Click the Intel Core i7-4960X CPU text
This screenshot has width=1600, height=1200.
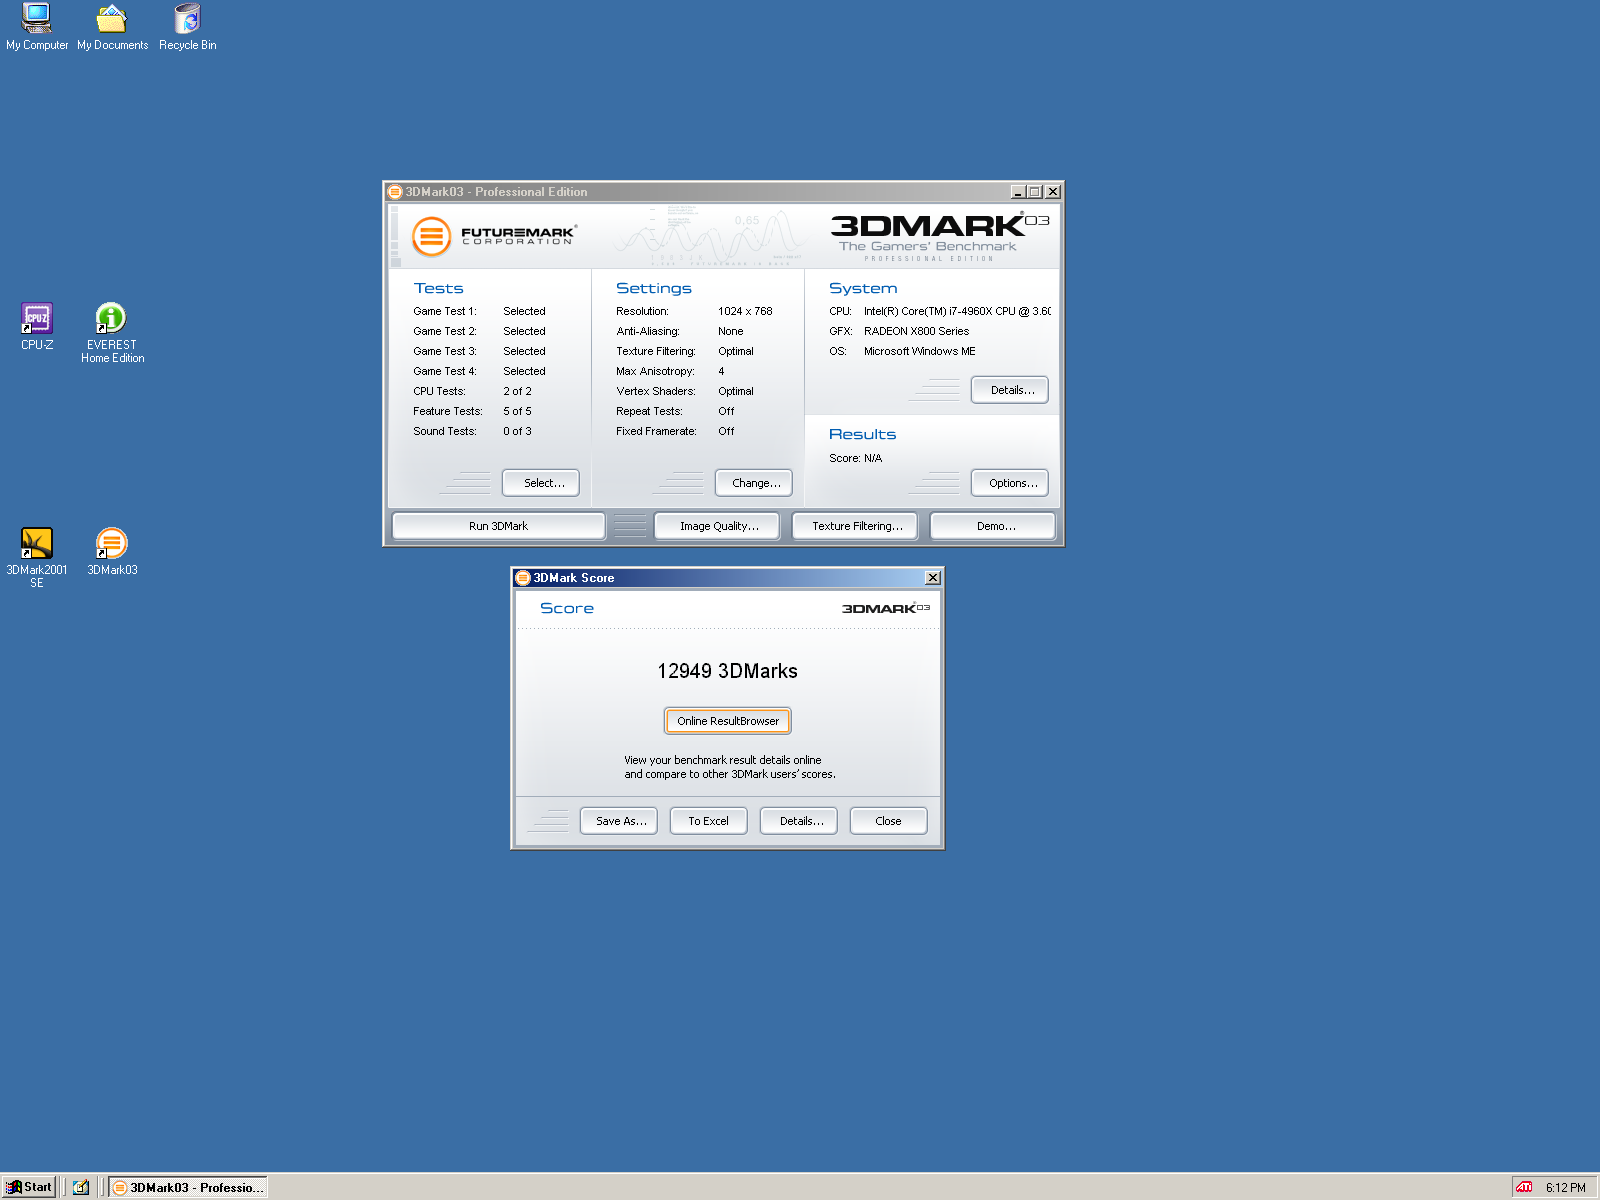pos(957,311)
